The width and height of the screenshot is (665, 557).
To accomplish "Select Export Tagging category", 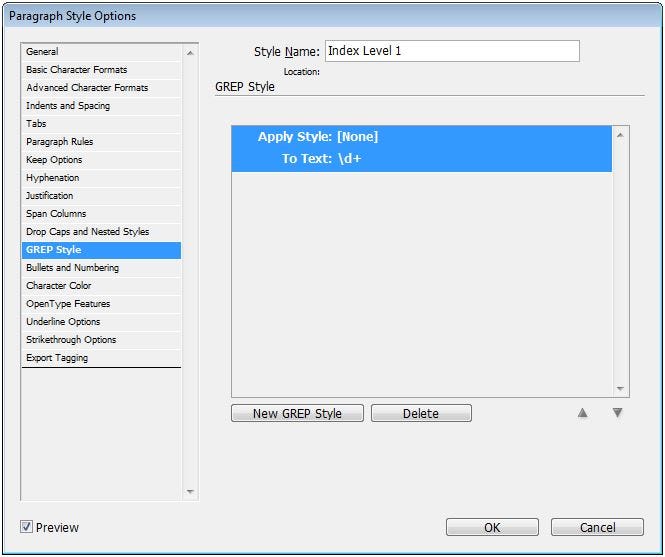I will point(101,358).
